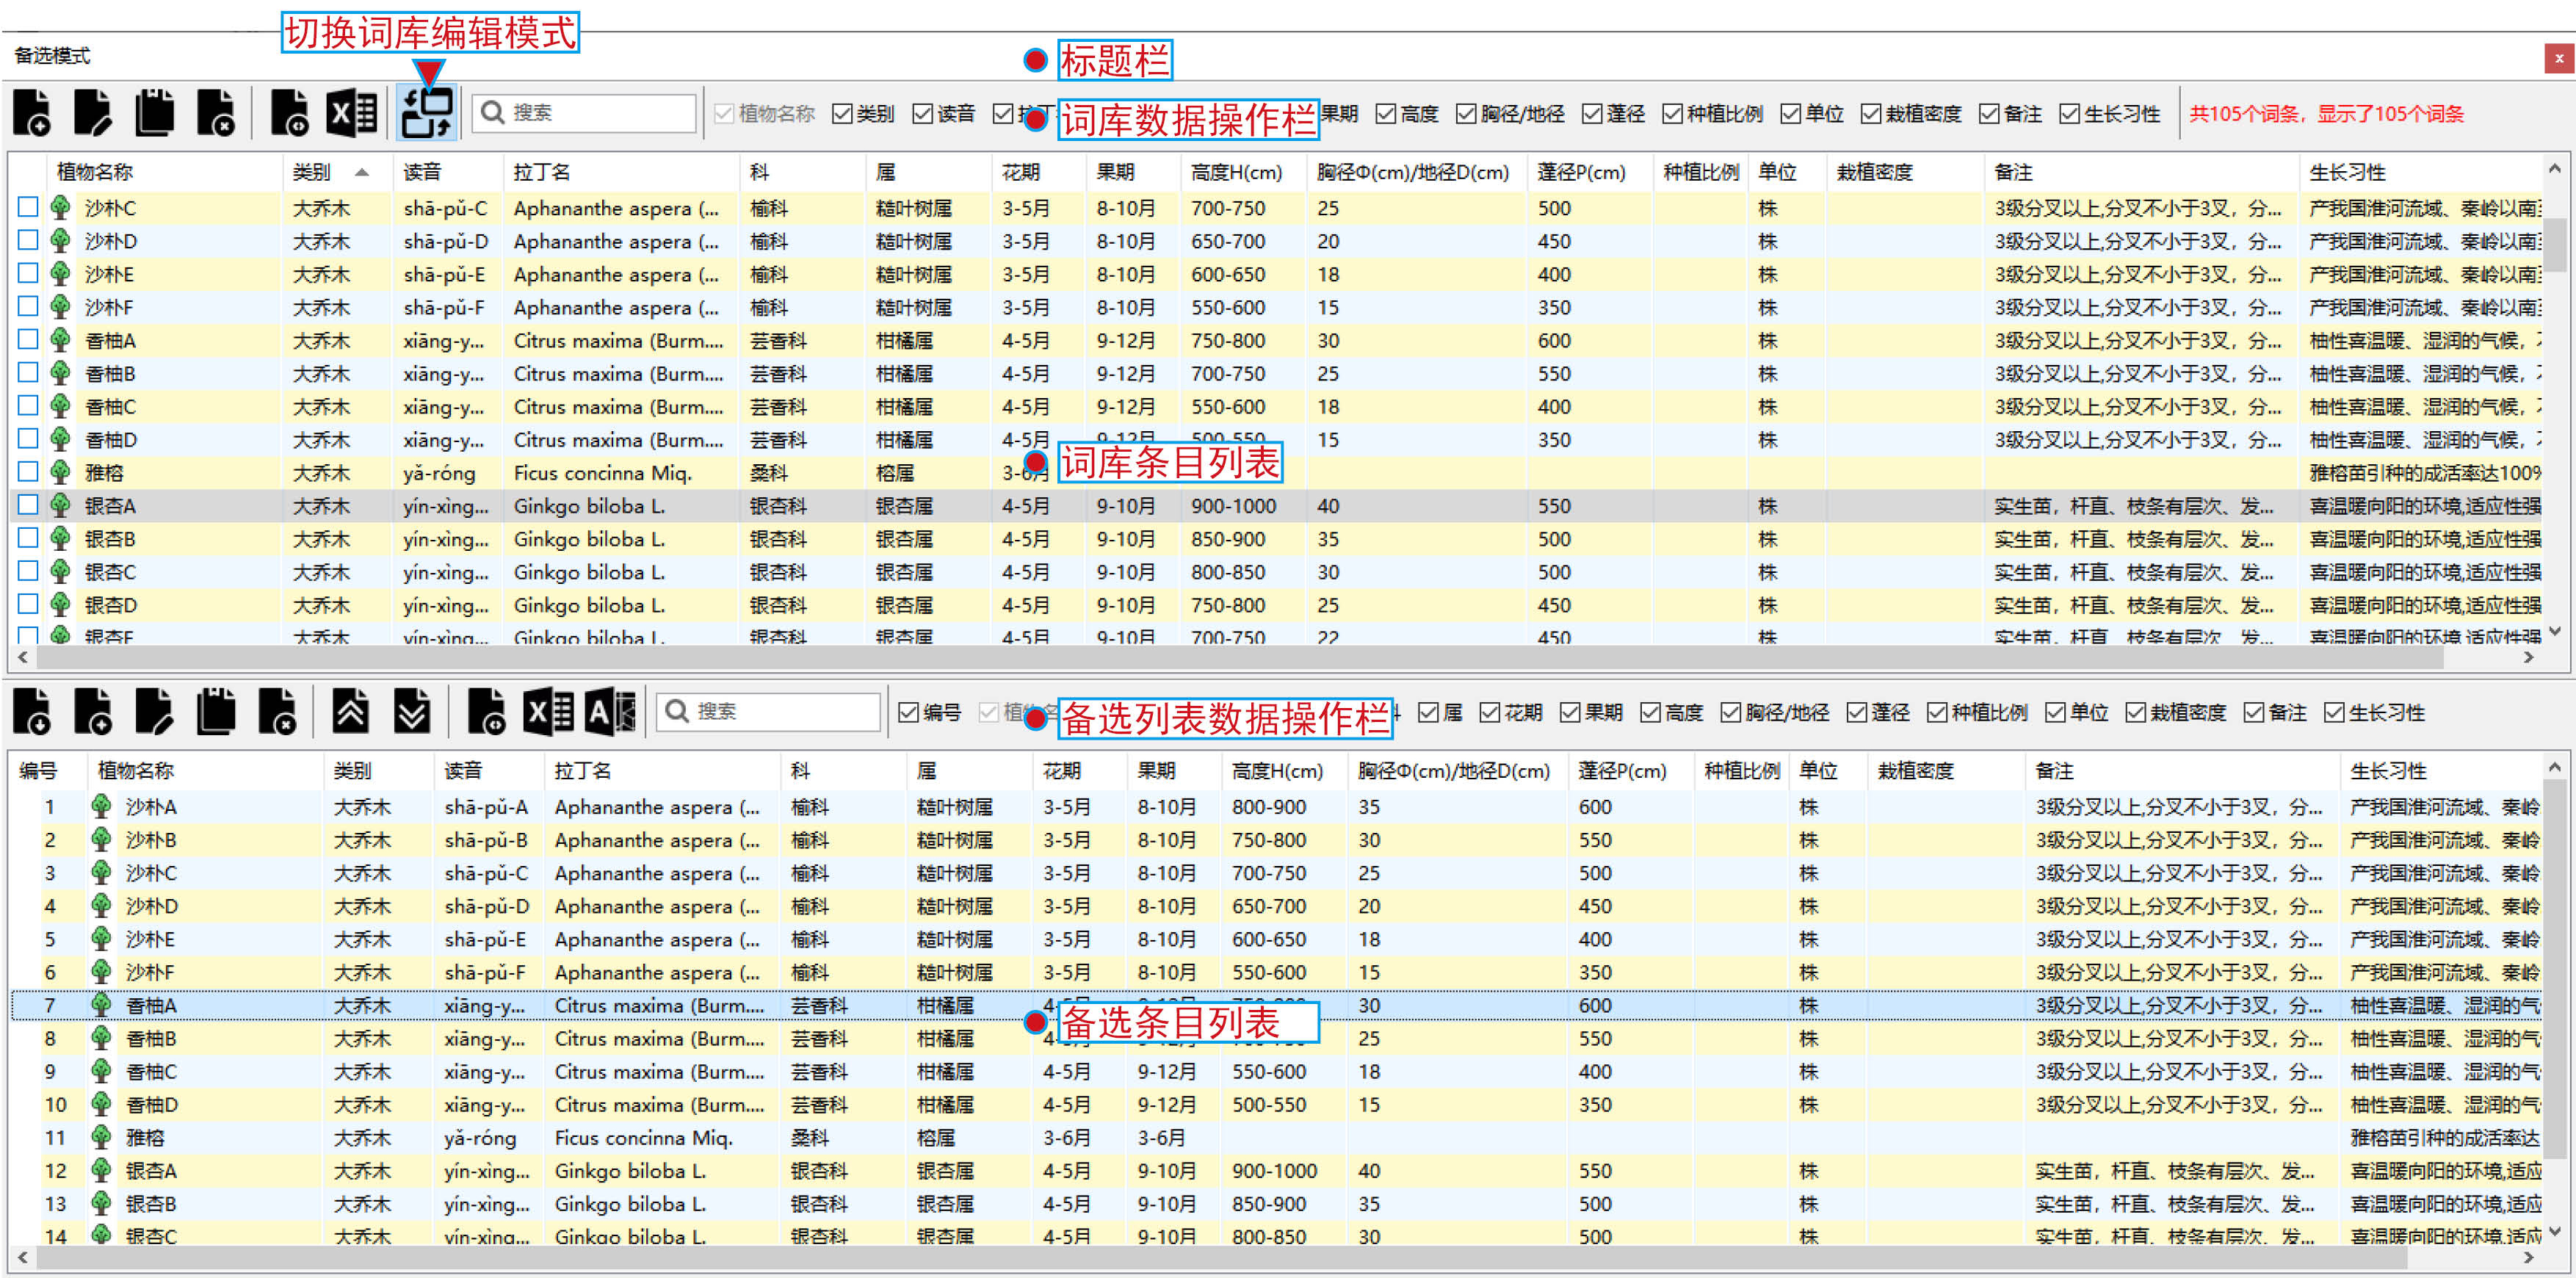Click lexicon list vertical scrollbar up arrow
This screenshot has width=2576, height=1278.
(x=2555, y=168)
